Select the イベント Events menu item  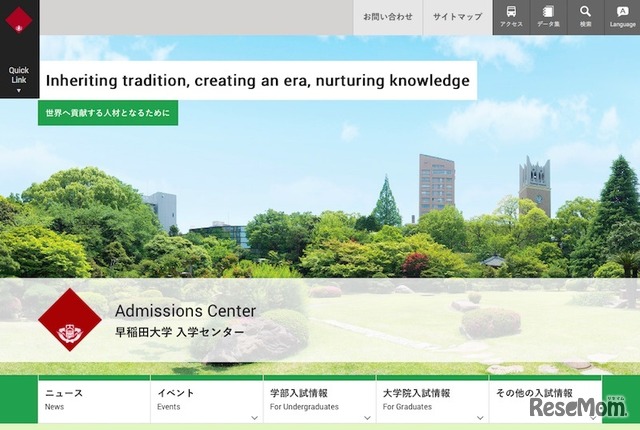[207, 399]
